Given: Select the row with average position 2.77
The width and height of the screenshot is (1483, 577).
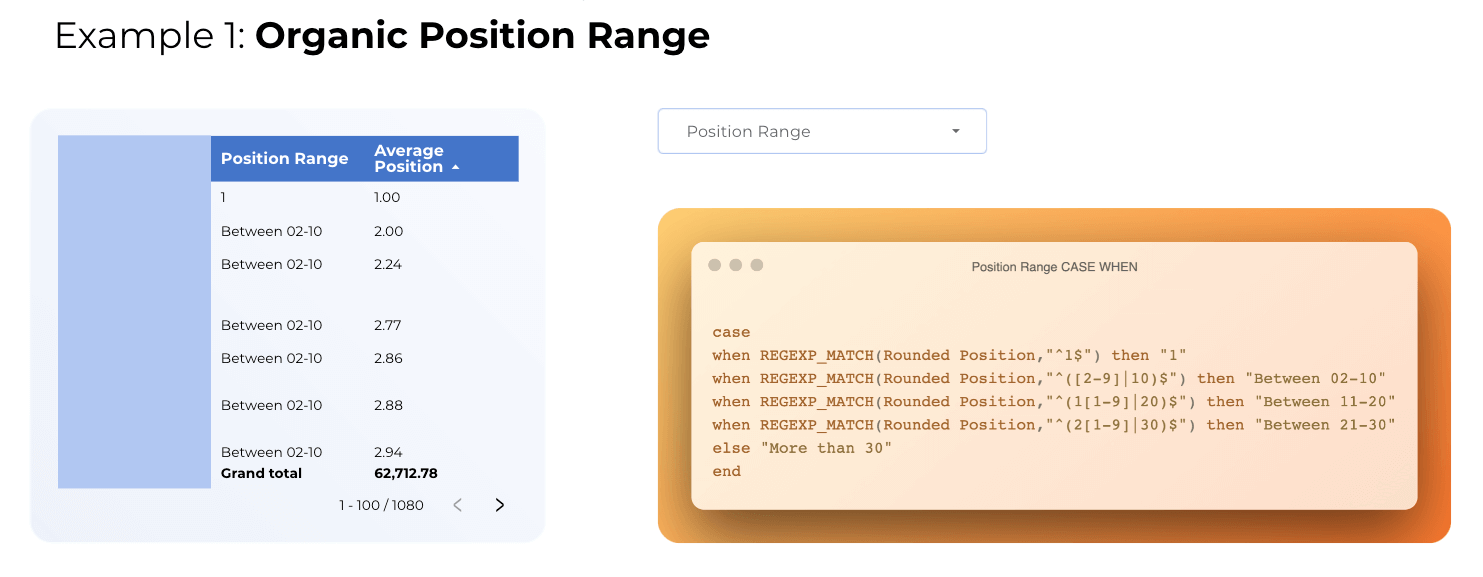Looking at the screenshot, I should click(x=365, y=325).
